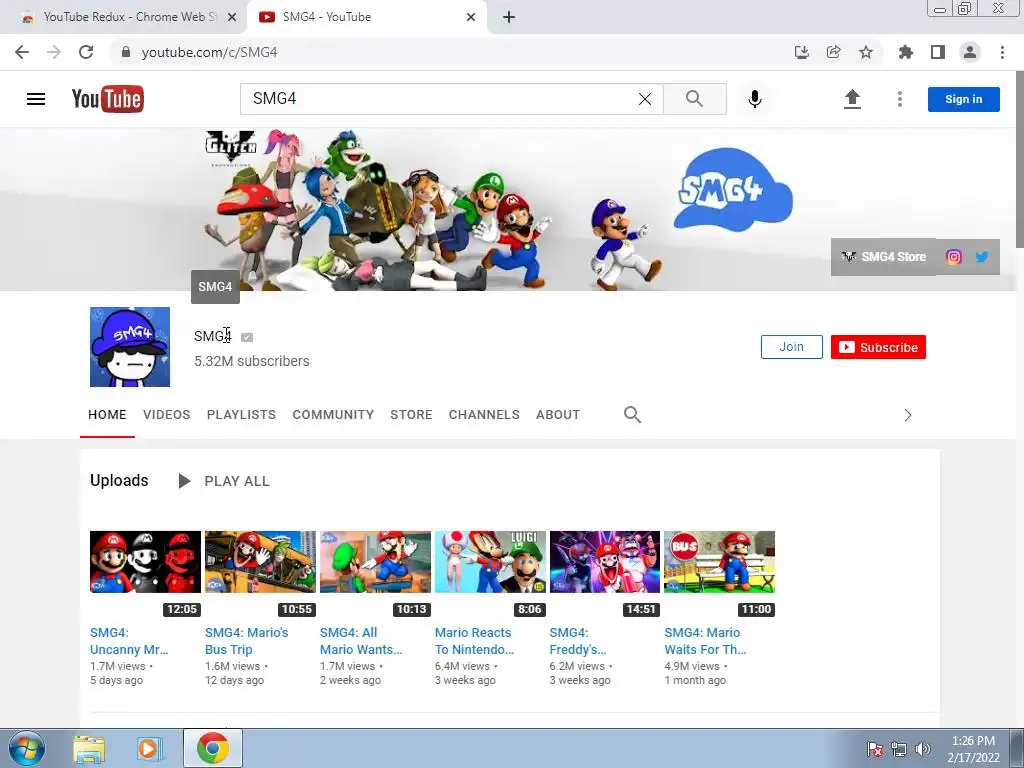Switch to the YouTube Redux Chrome Web Store tab

click(x=123, y=17)
